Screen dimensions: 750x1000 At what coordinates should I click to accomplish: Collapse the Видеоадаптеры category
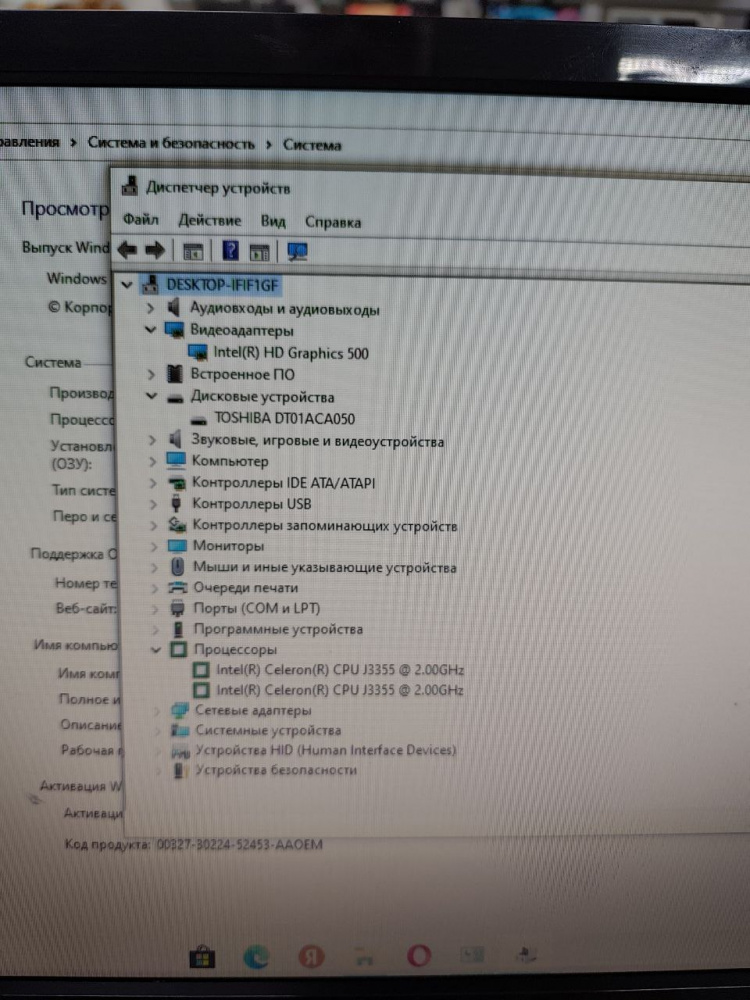[151, 329]
